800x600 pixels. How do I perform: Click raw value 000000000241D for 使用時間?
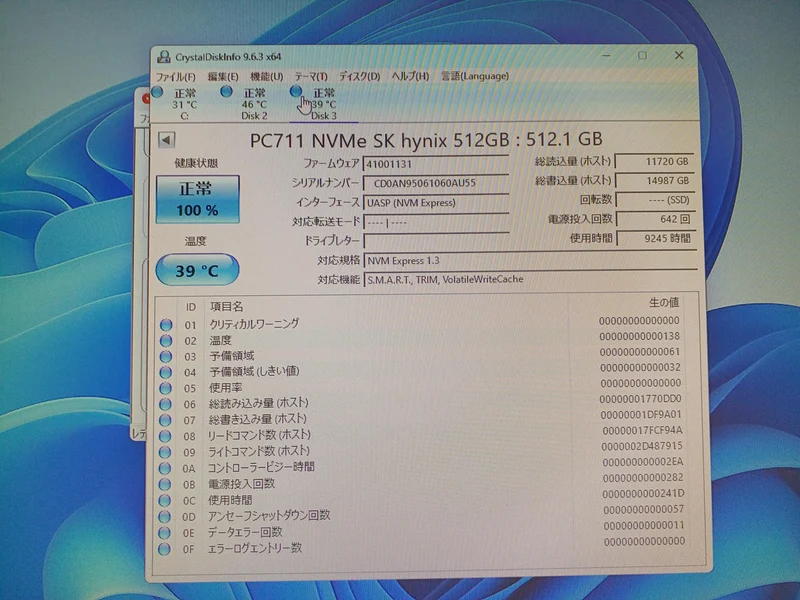click(x=643, y=494)
